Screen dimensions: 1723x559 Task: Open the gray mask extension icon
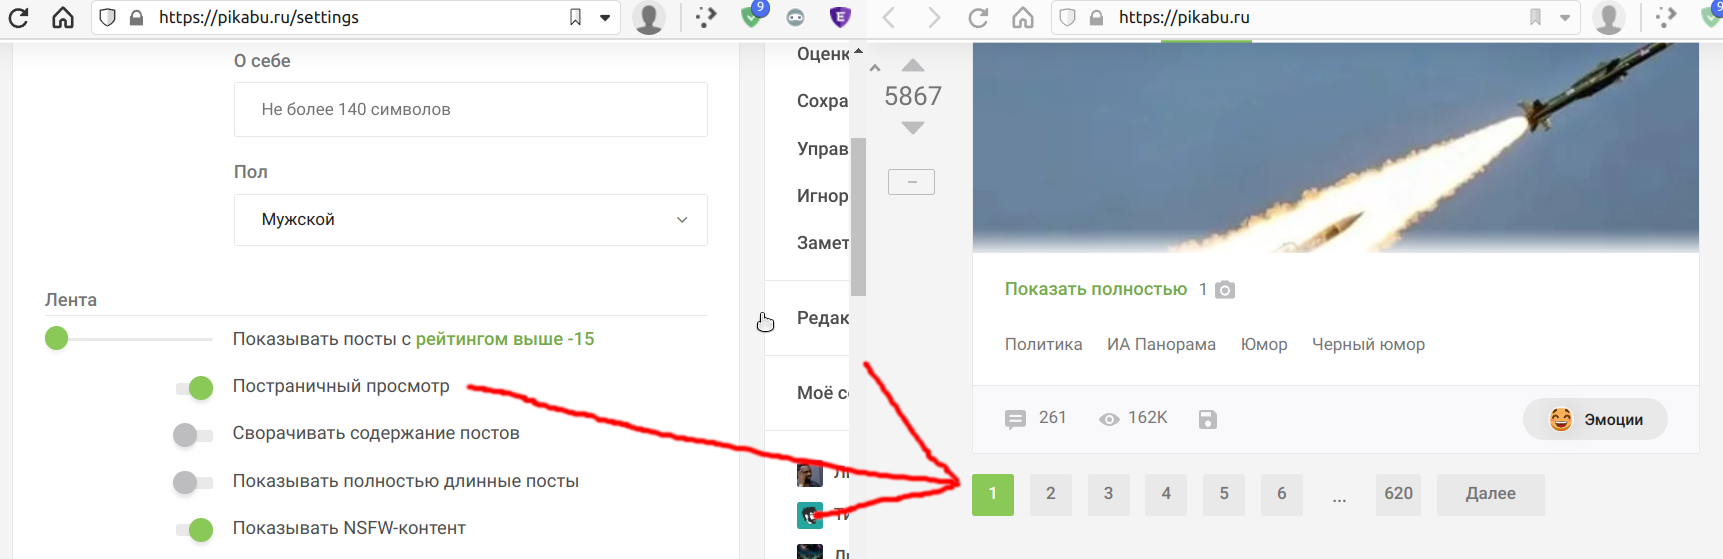[795, 17]
